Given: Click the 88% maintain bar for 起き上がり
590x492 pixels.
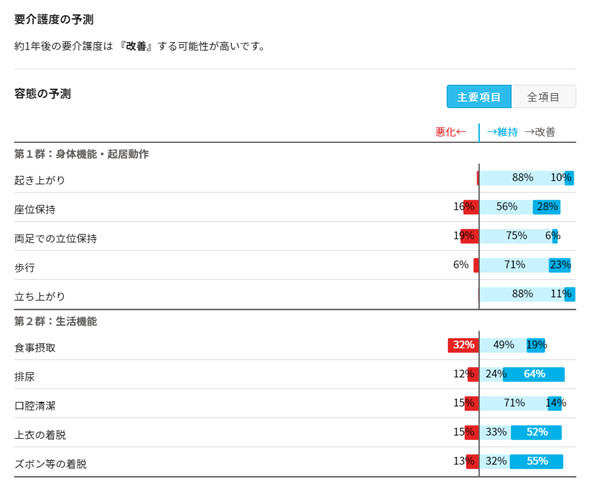Looking at the screenshot, I should [522, 178].
